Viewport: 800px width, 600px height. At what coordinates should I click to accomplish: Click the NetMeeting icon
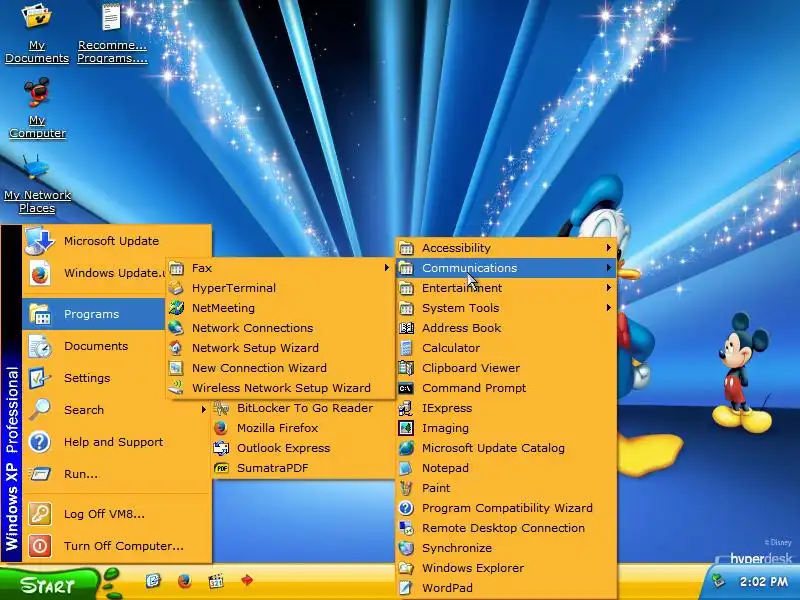point(176,308)
